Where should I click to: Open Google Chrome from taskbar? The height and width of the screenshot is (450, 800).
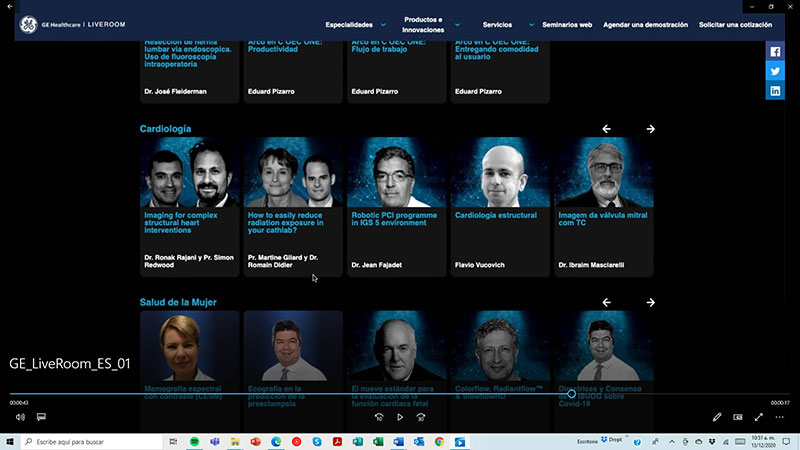(x=439, y=442)
